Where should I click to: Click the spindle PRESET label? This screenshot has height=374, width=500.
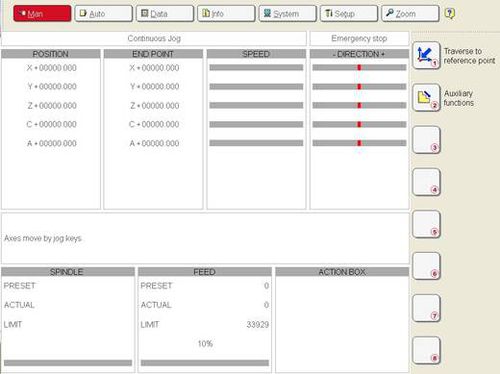tap(19, 286)
